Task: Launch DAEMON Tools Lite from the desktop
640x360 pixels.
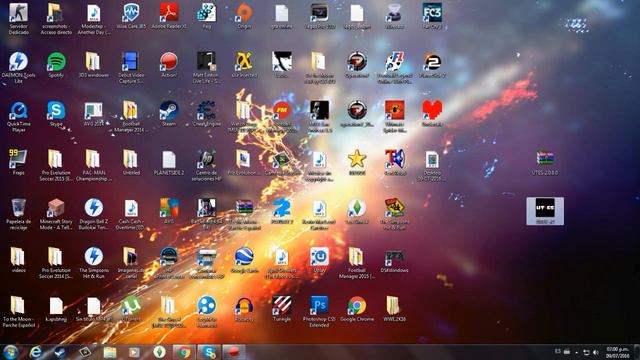Action: [18, 67]
